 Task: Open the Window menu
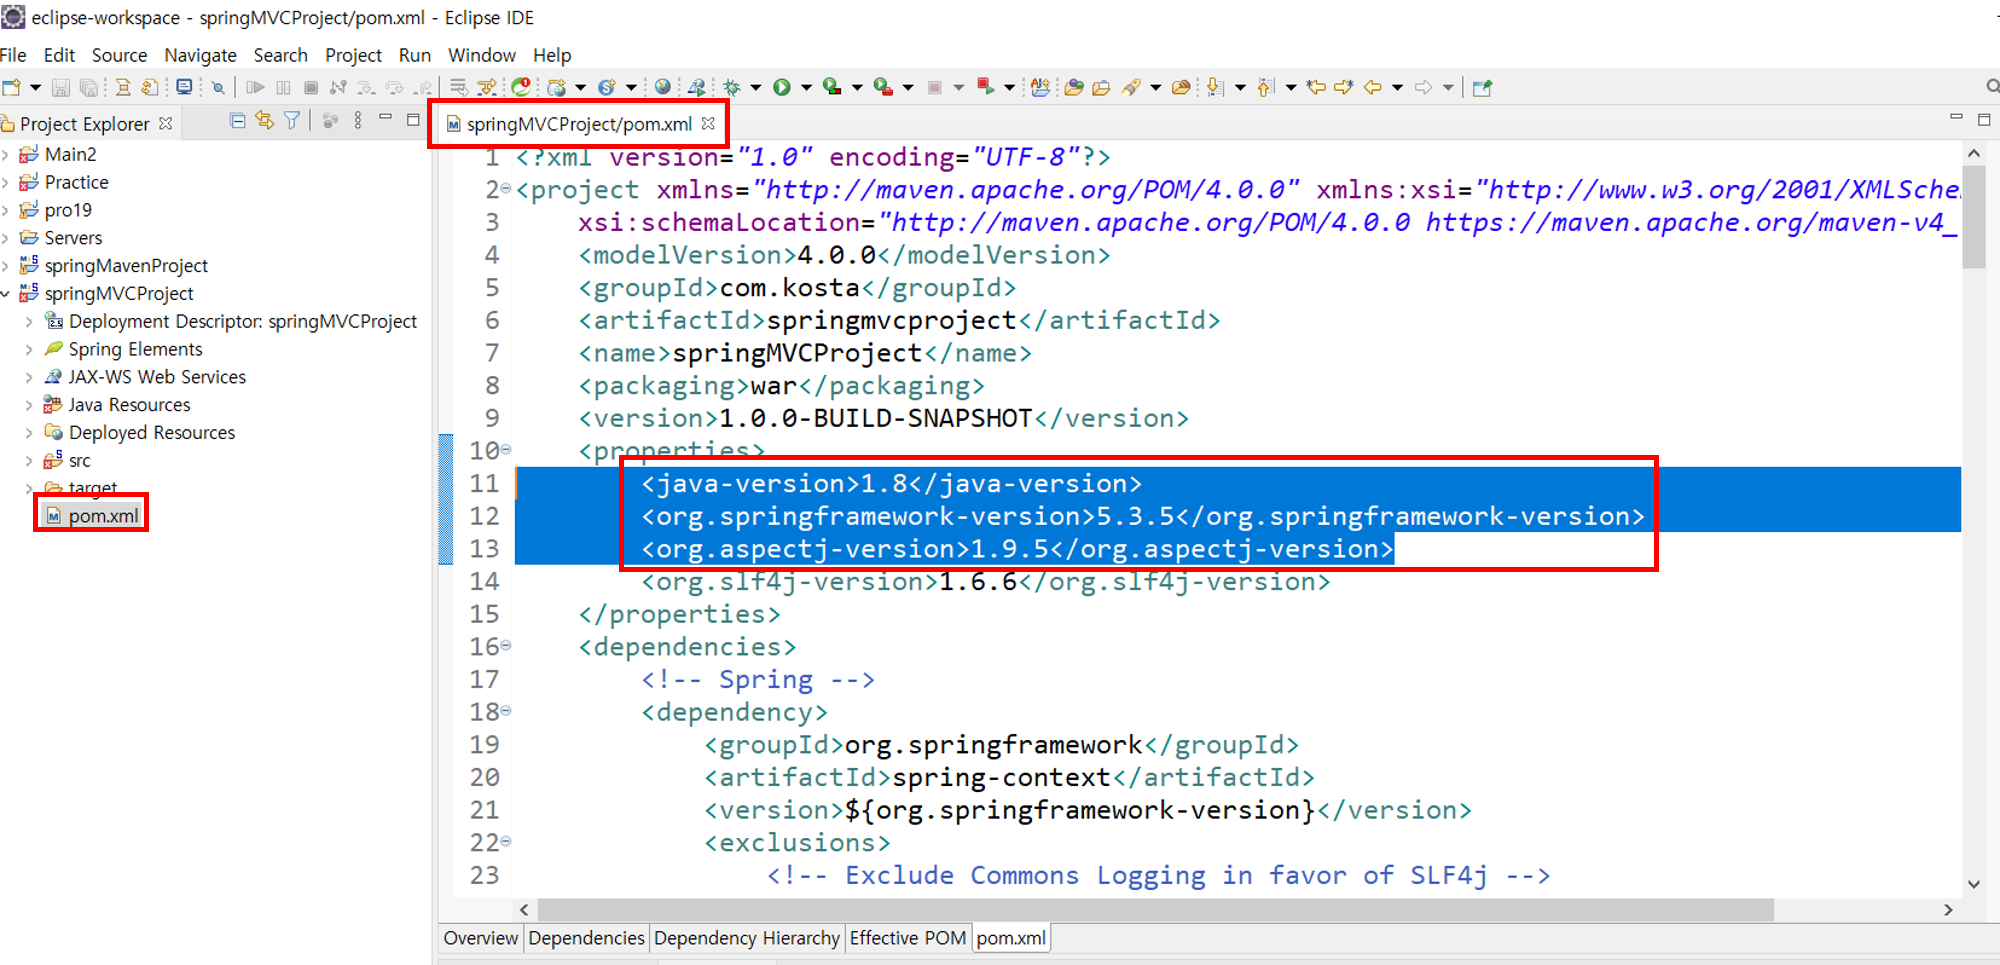tap(481, 55)
